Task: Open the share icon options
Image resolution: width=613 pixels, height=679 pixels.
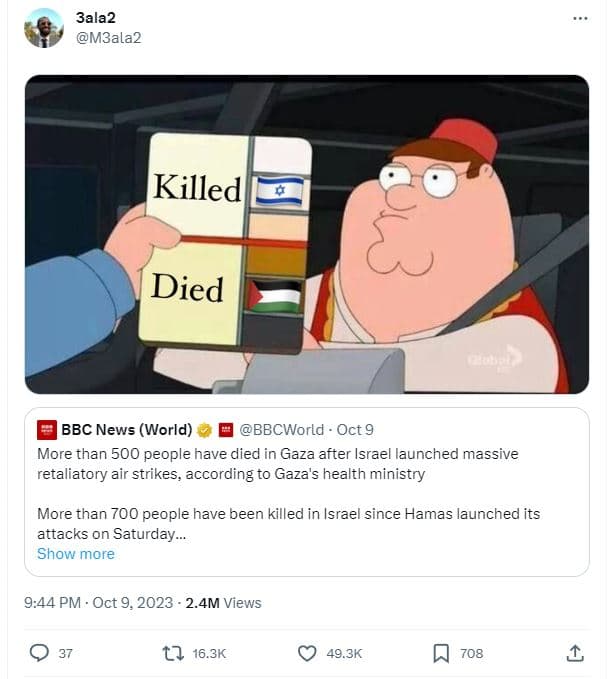Action: coord(575,653)
